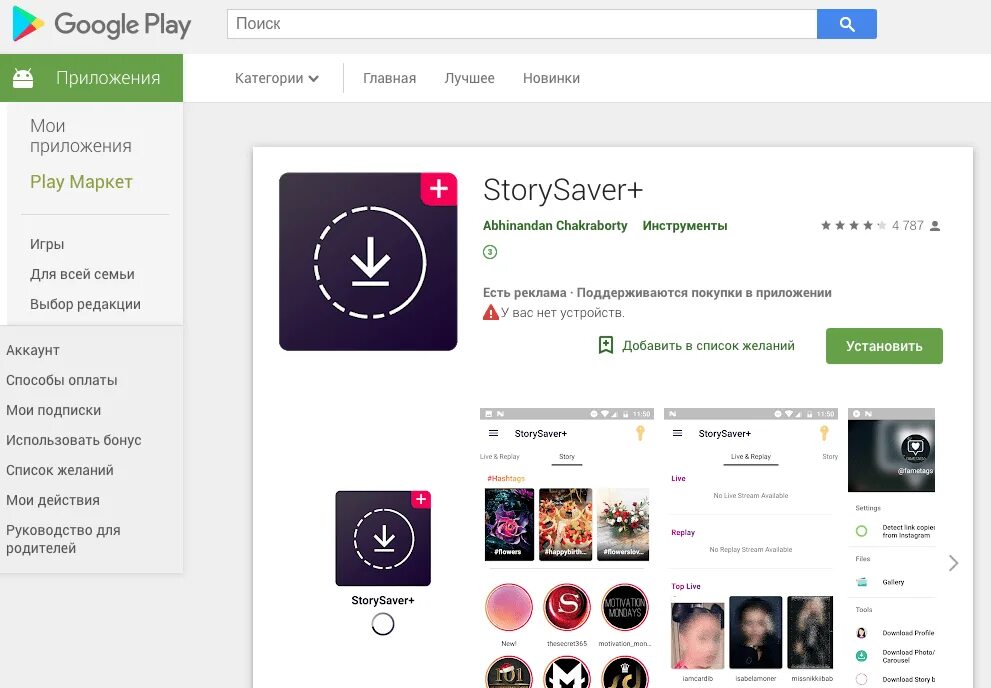Click Использовать бонус link
Screen dimensions: 991x688
(74, 440)
